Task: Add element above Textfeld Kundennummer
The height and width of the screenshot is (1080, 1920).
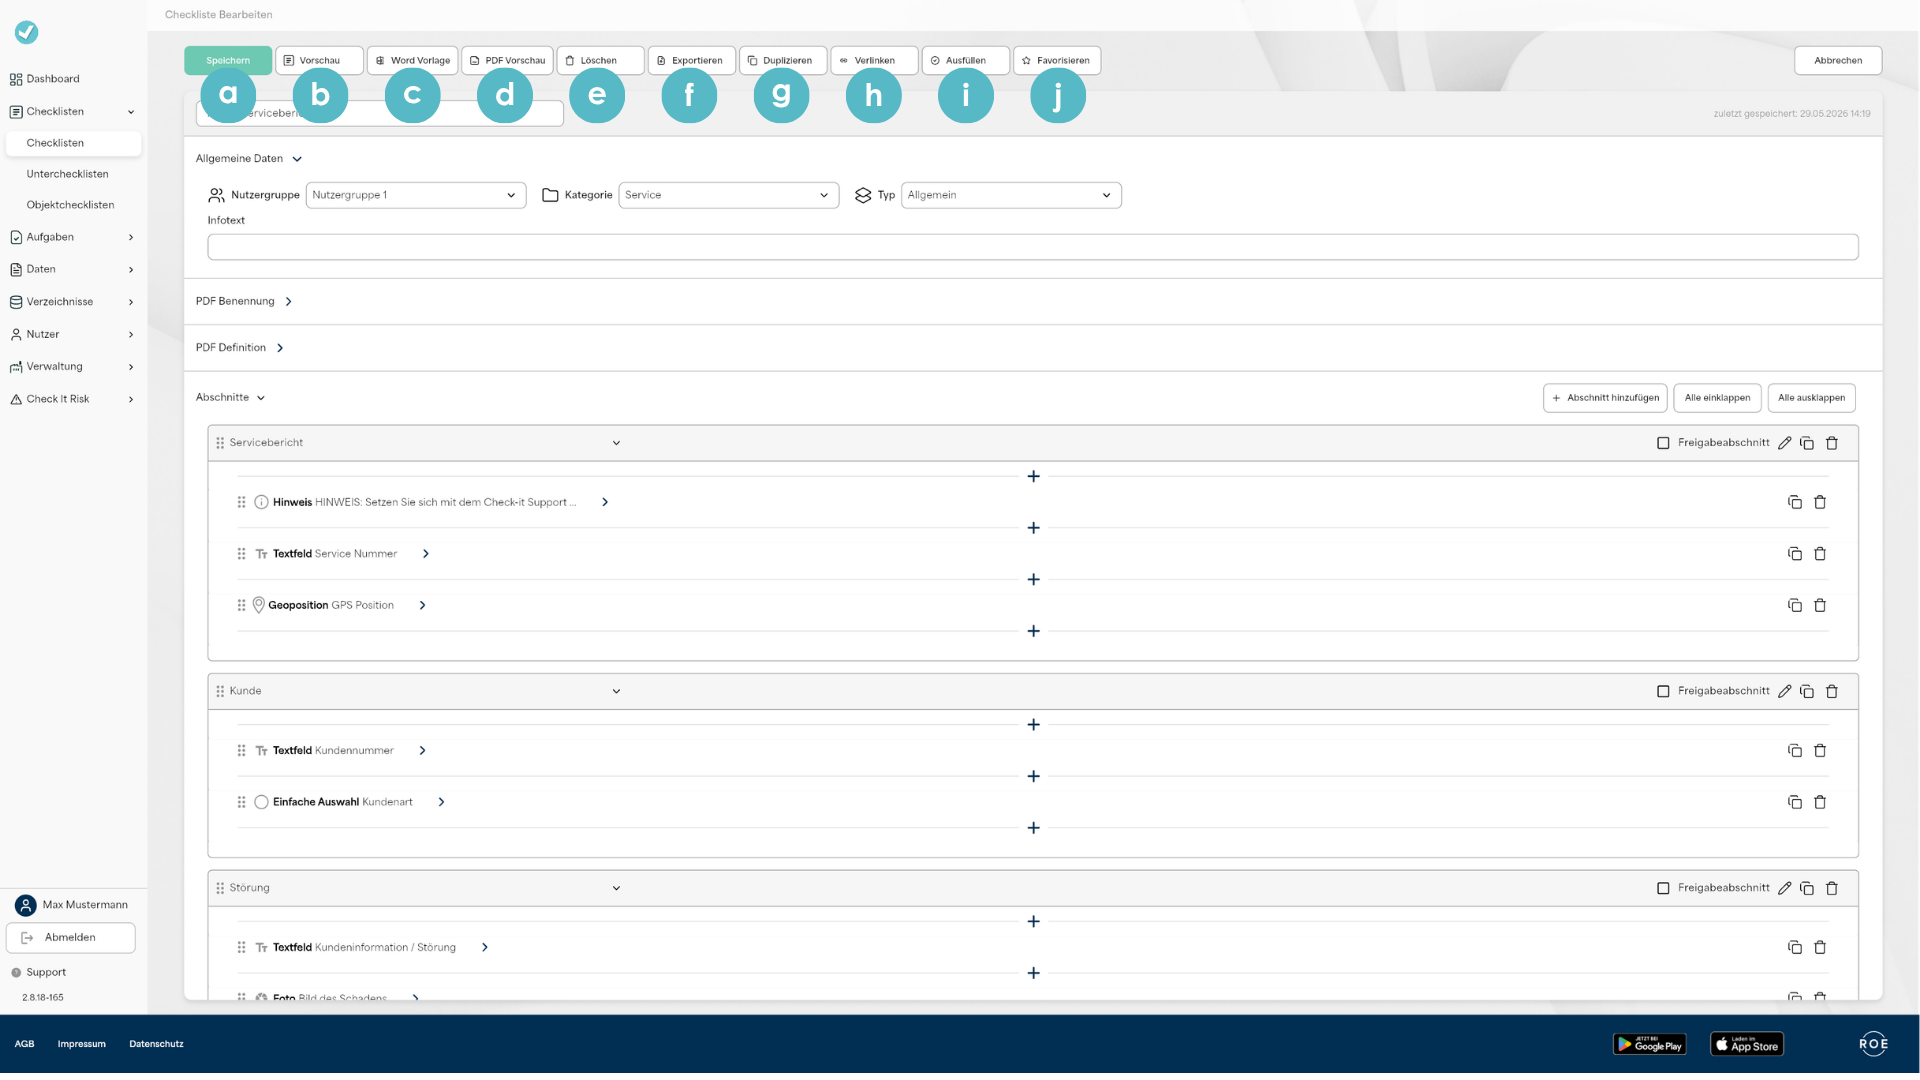Action: click(x=1033, y=725)
